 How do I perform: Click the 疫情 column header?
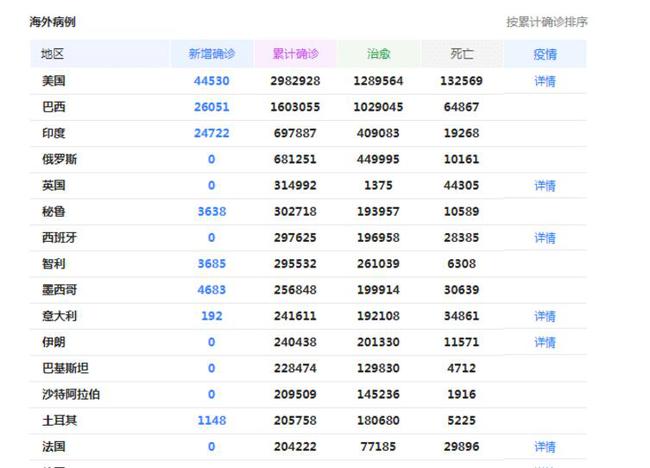coord(545,54)
